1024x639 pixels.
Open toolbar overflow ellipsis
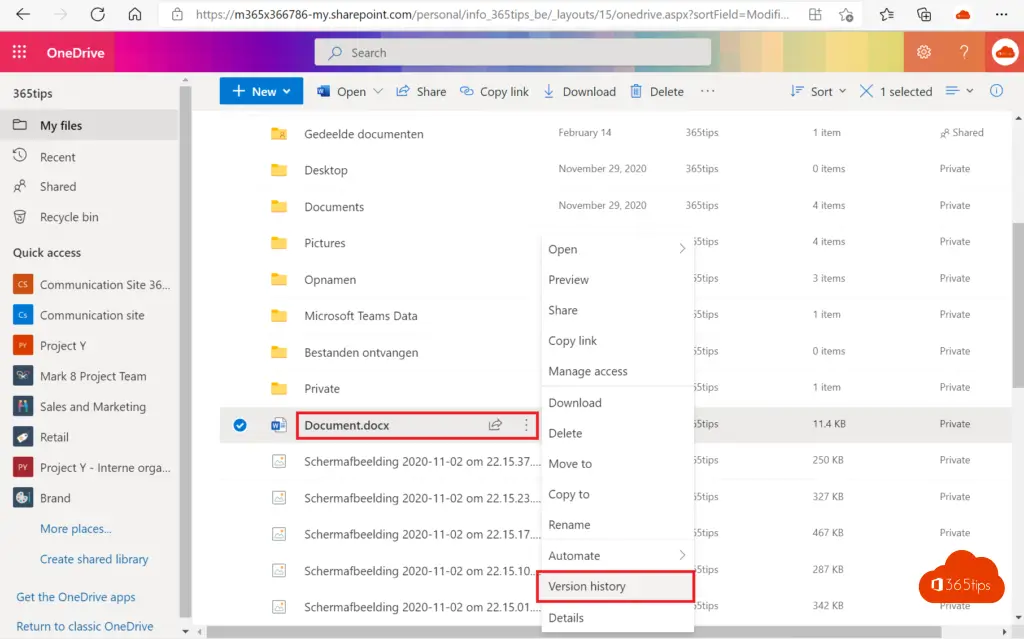coord(707,91)
